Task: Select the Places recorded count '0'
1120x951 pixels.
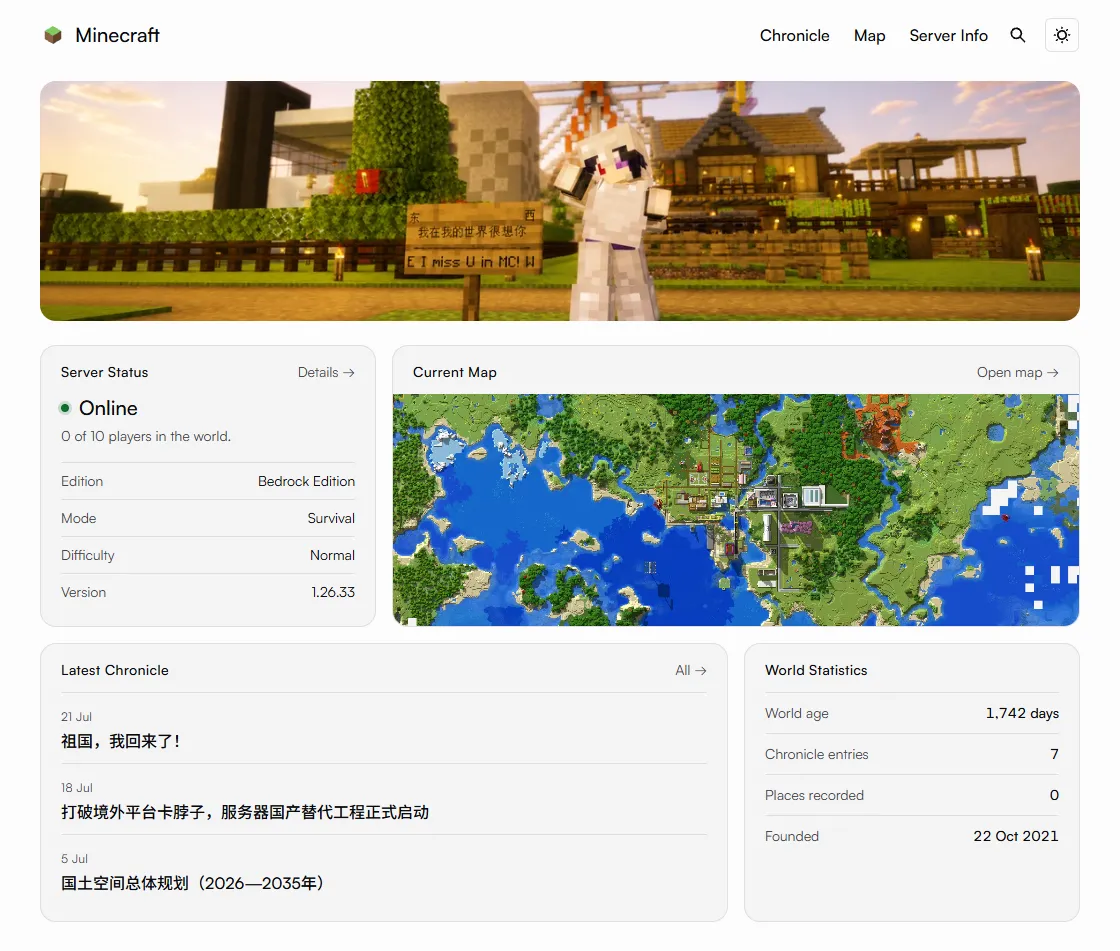Action: click(1054, 795)
